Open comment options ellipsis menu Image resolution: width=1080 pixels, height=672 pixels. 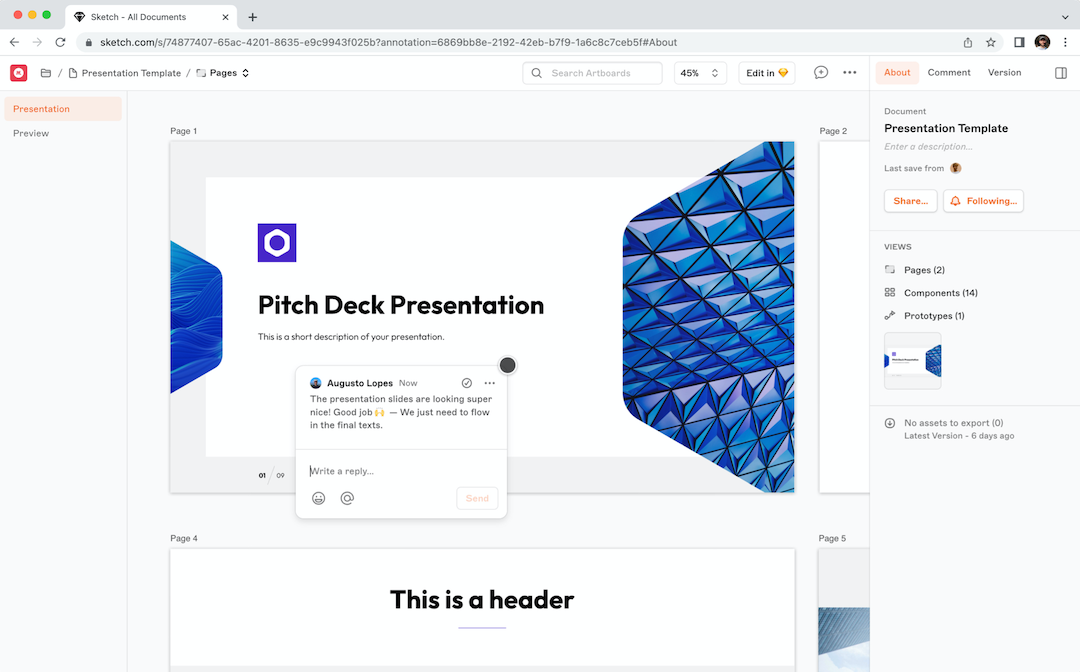tap(489, 383)
